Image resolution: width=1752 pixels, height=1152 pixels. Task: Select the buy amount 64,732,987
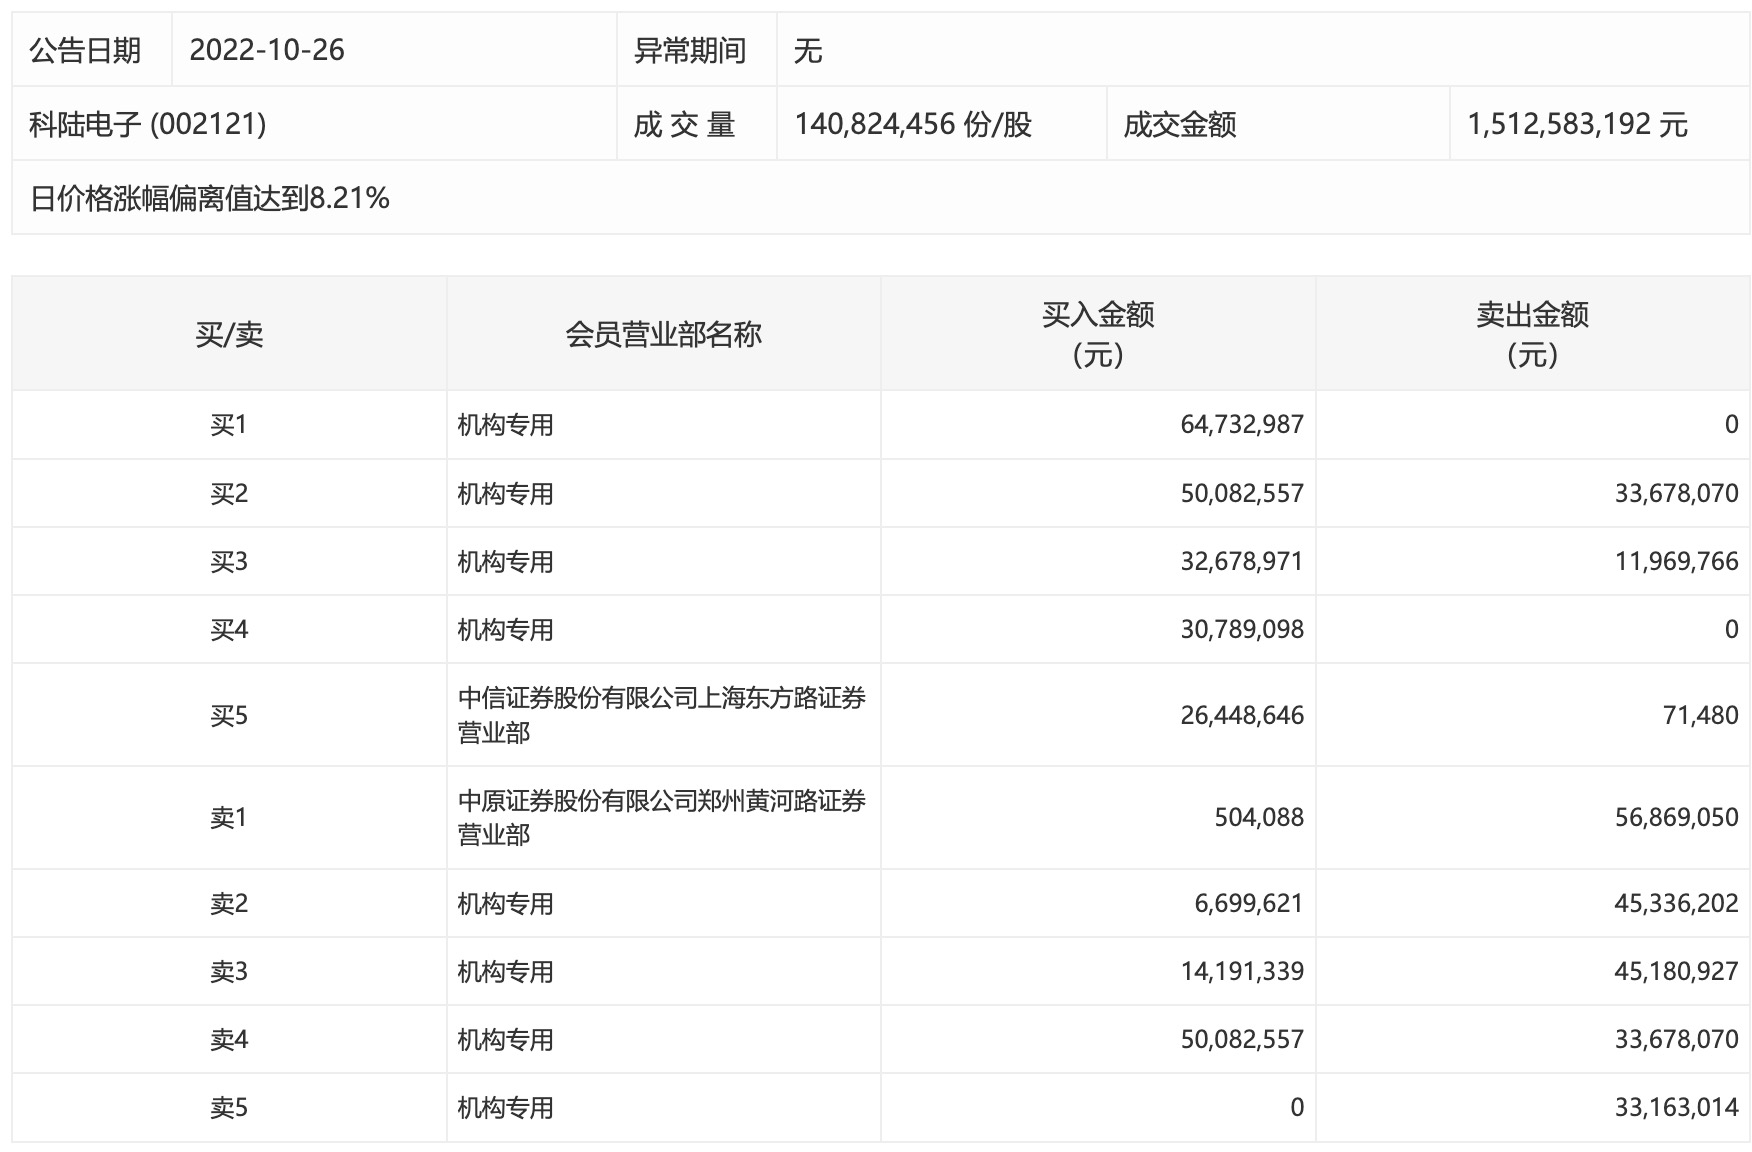(x=1242, y=425)
